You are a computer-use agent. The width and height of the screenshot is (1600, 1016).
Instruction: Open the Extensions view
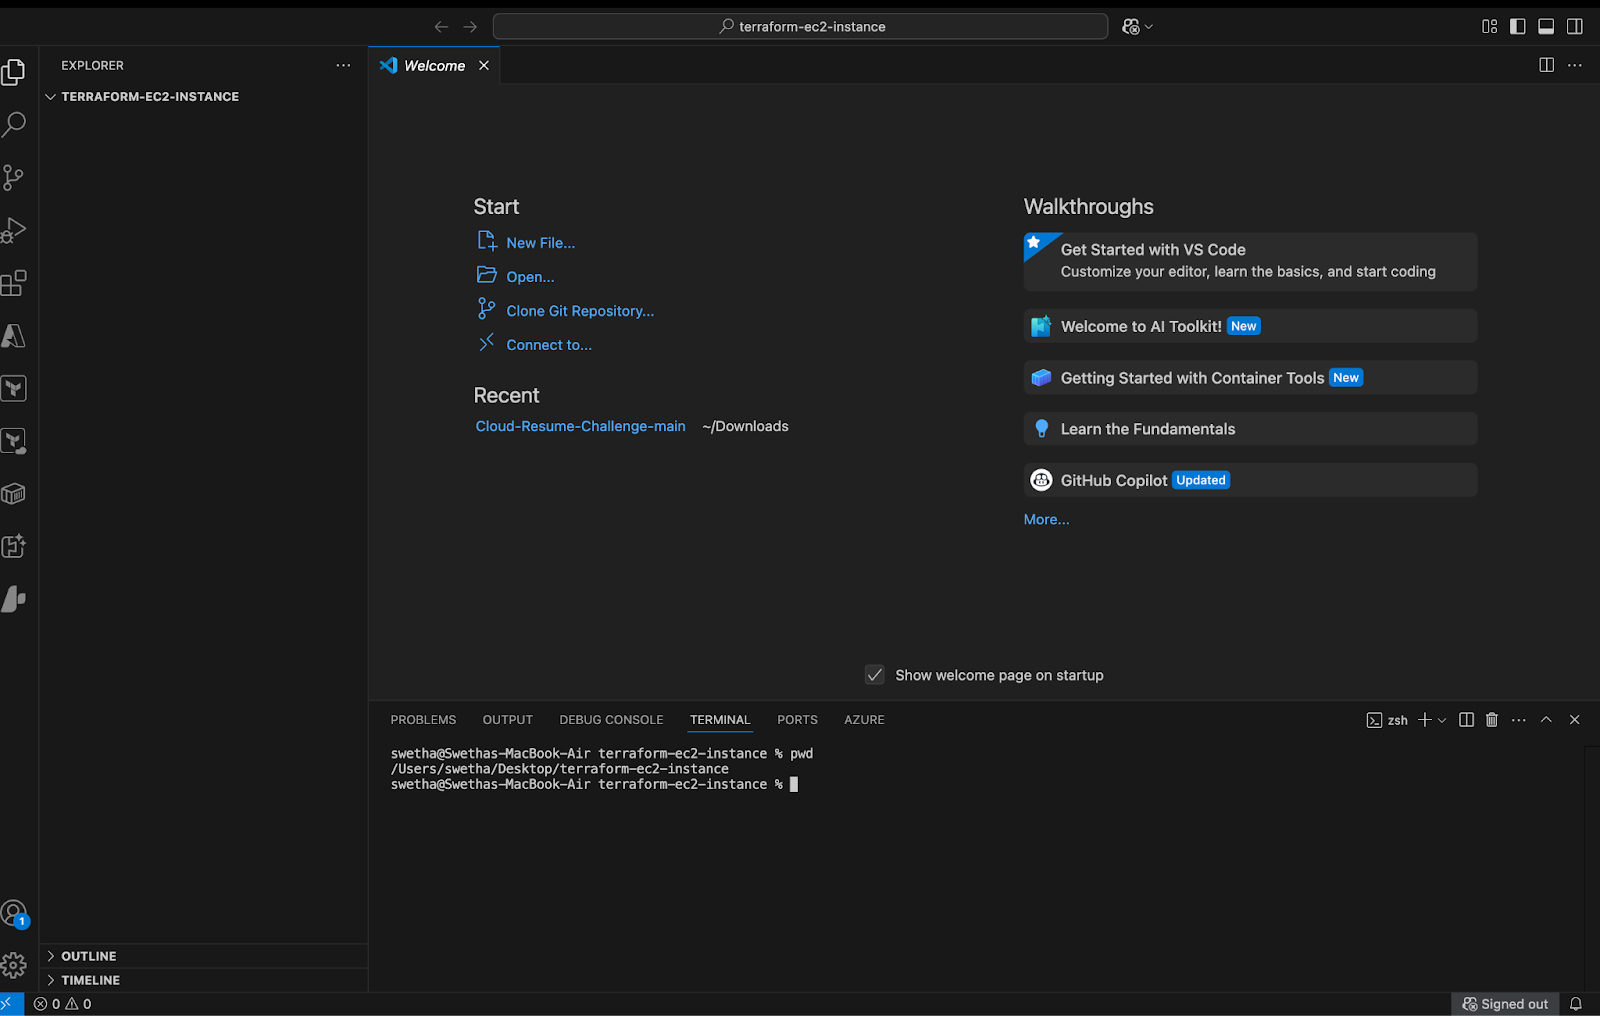pos(14,283)
